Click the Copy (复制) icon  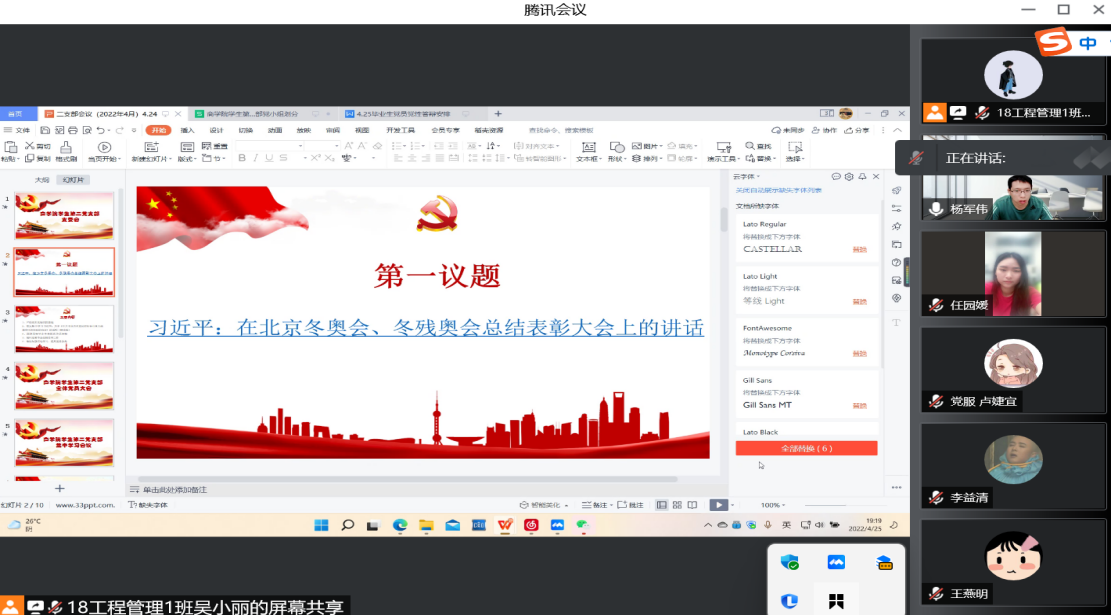[x=30, y=159]
